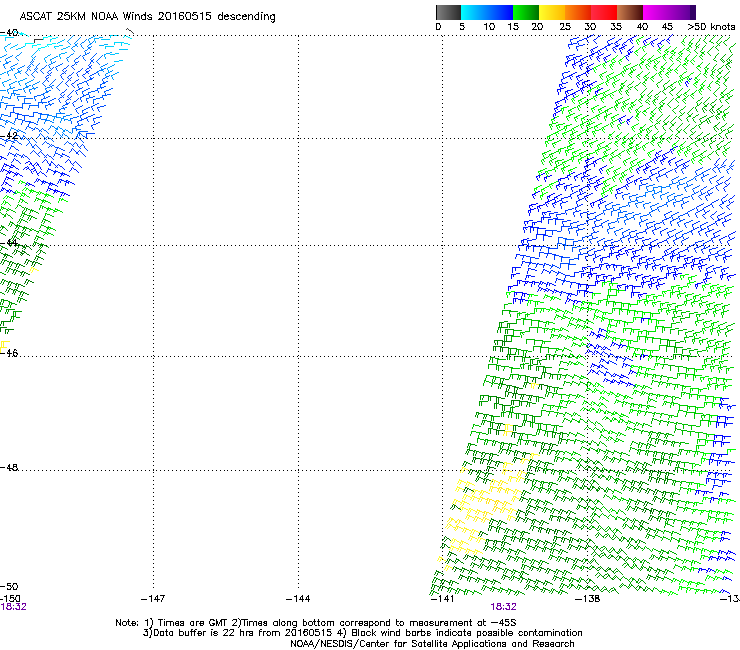Click the note about black wind barbs contamination
The width and height of the screenshot is (740, 650).
click(460, 633)
